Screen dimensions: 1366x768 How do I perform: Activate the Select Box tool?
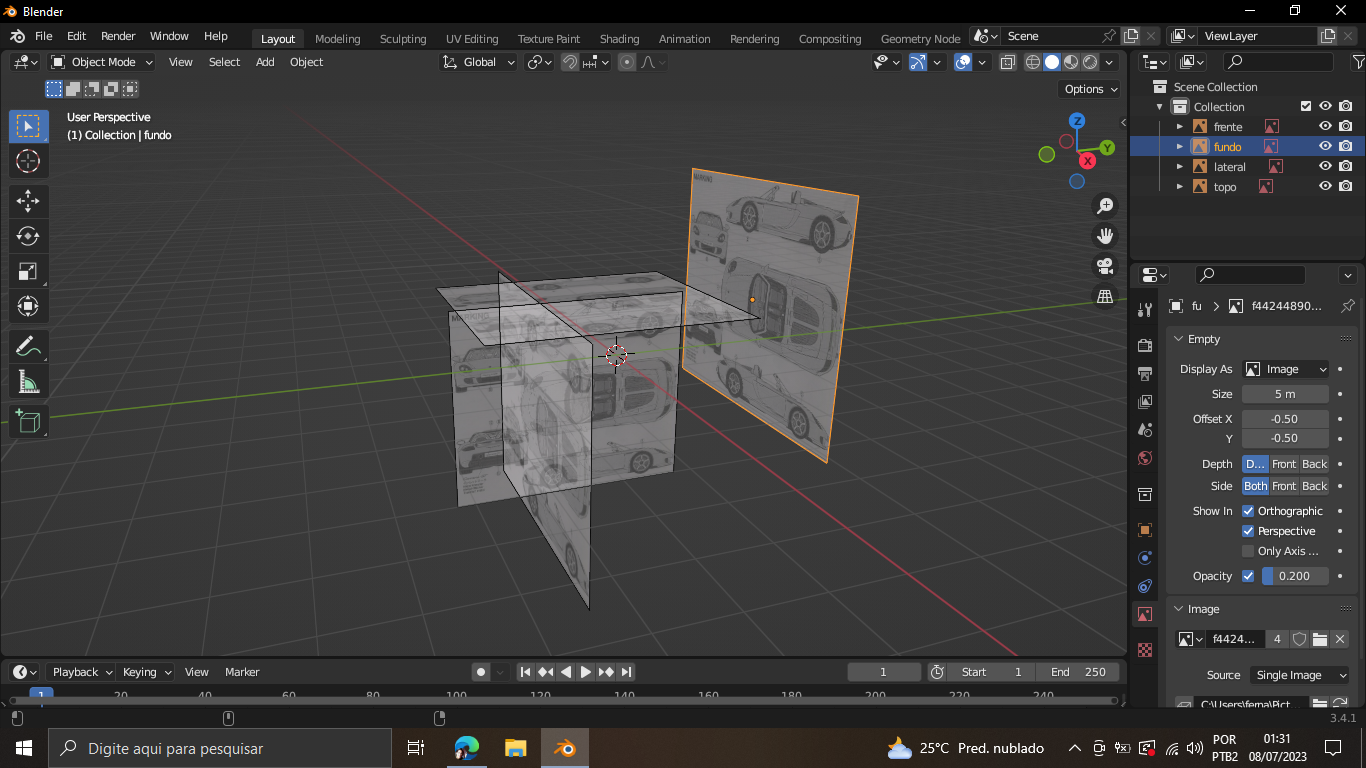[28, 126]
